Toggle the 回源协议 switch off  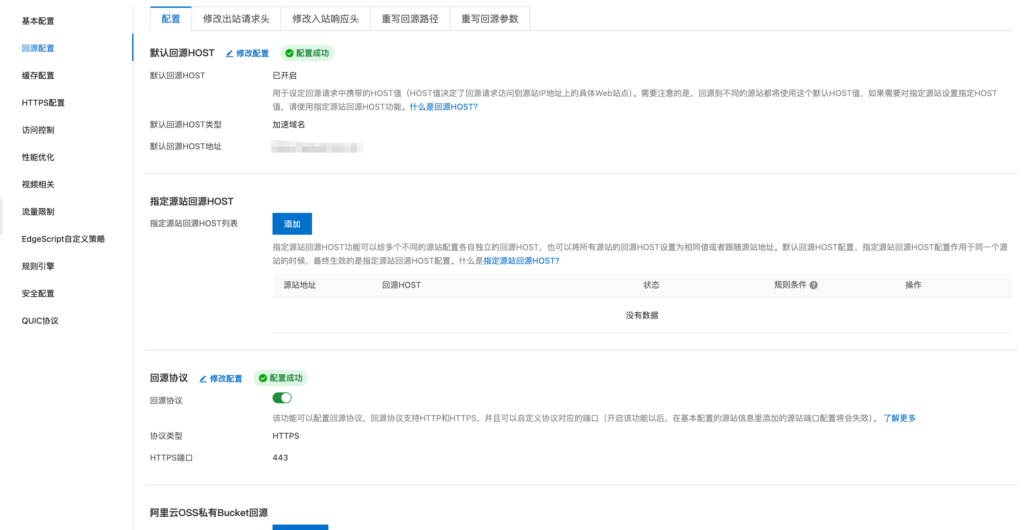(x=282, y=398)
